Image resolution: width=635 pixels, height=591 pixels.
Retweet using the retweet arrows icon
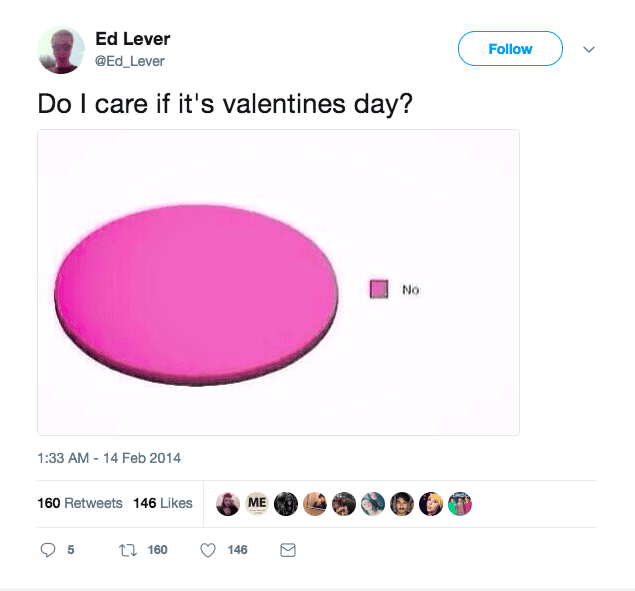(x=128, y=550)
